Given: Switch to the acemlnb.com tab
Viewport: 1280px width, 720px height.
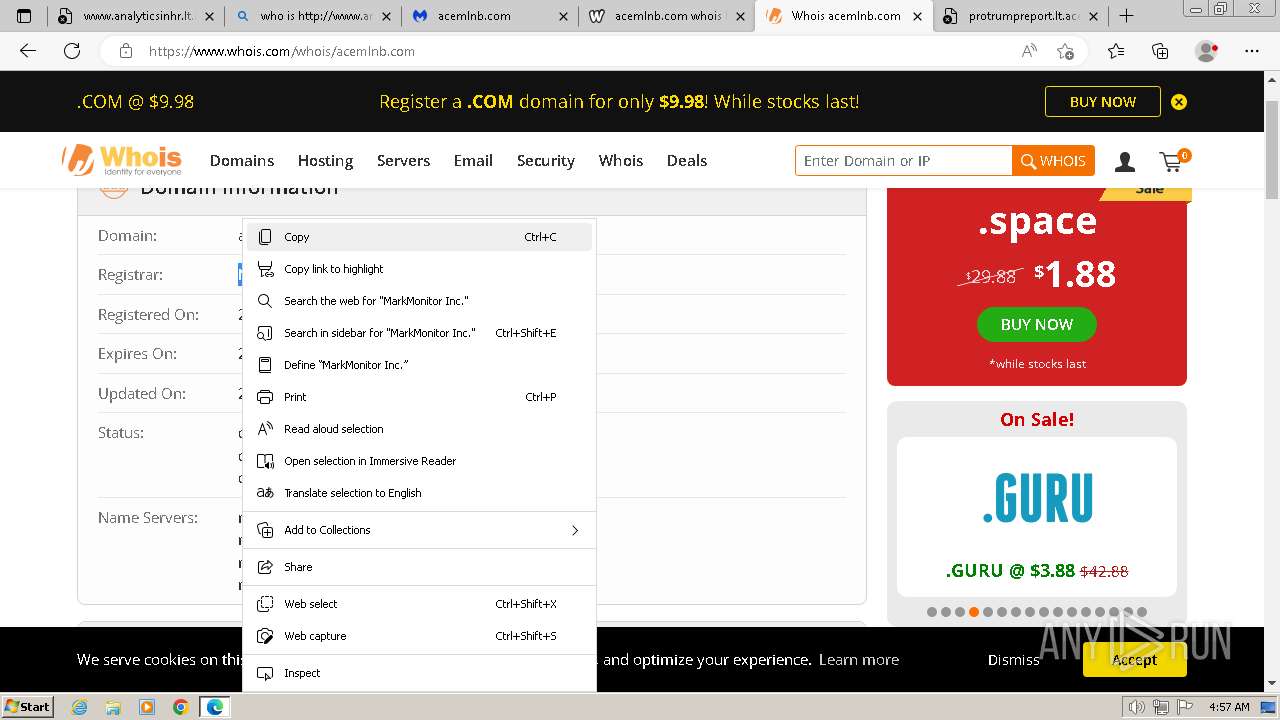Looking at the screenshot, I should 490,16.
